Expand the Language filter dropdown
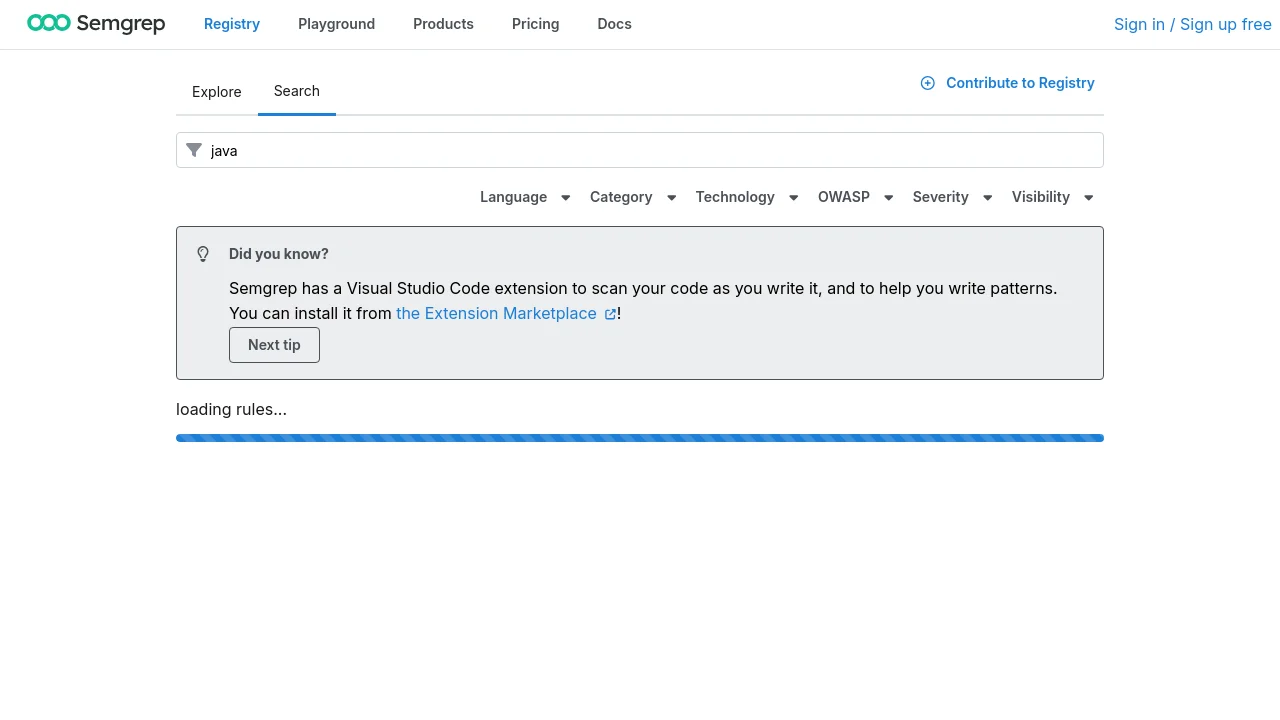Image resolution: width=1280 pixels, height=720 pixels. point(525,197)
